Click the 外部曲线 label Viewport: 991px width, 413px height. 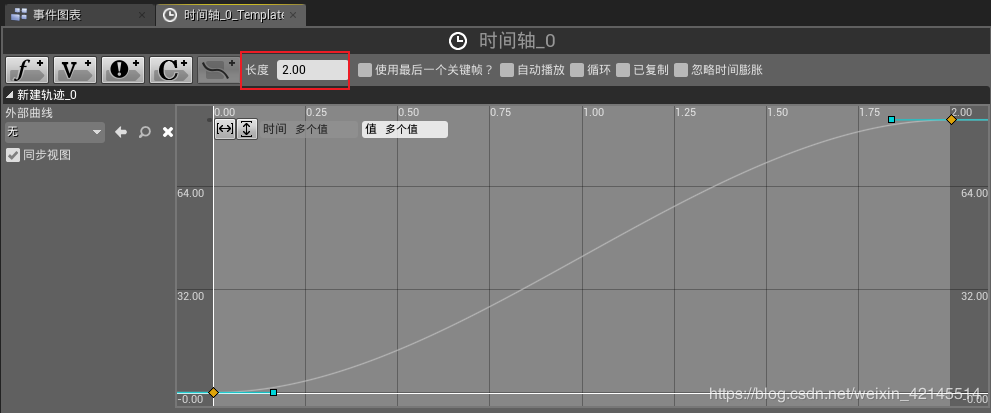click(x=28, y=113)
